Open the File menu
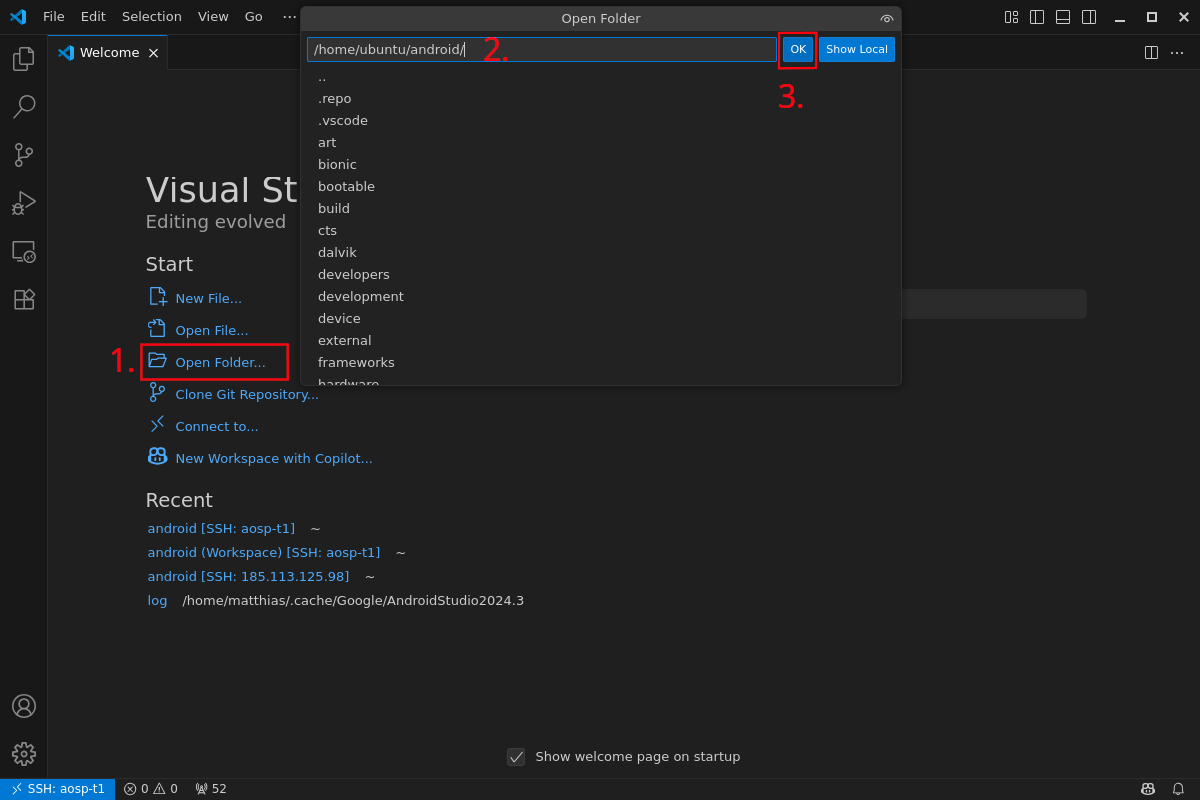This screenshot has height=800, width=1200. [x=54, y=17]
